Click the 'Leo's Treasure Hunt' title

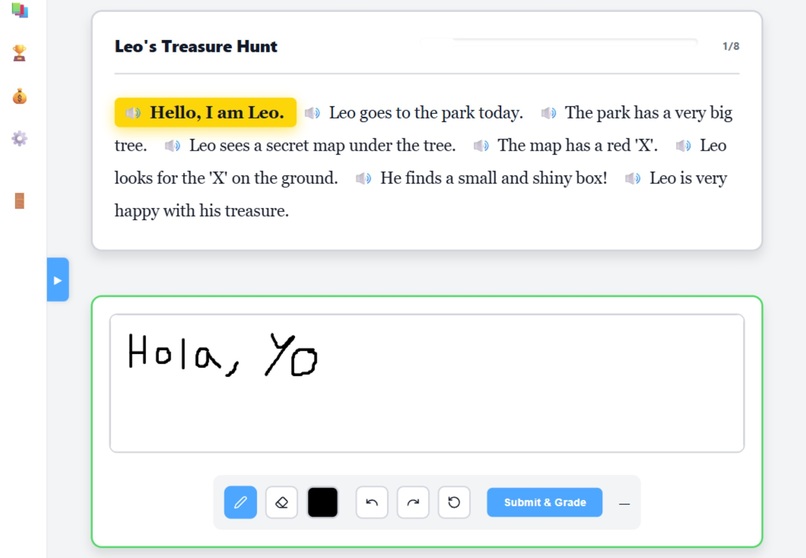click(196, 46)
